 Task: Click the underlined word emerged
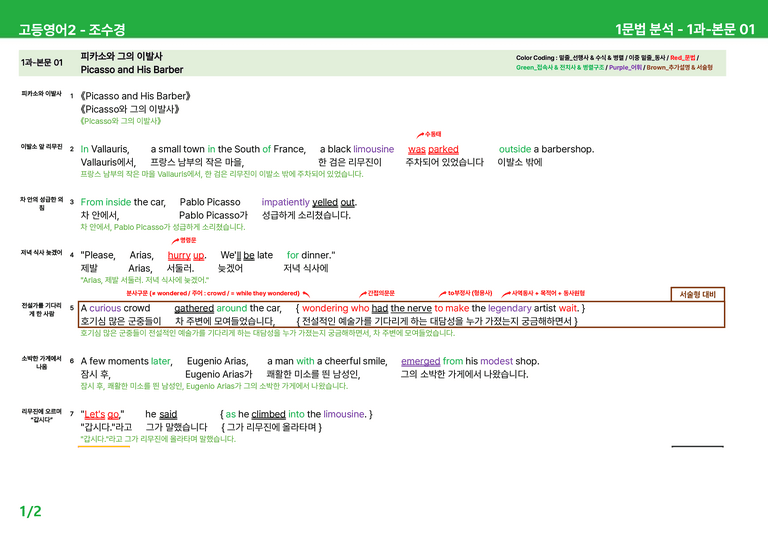420,361
